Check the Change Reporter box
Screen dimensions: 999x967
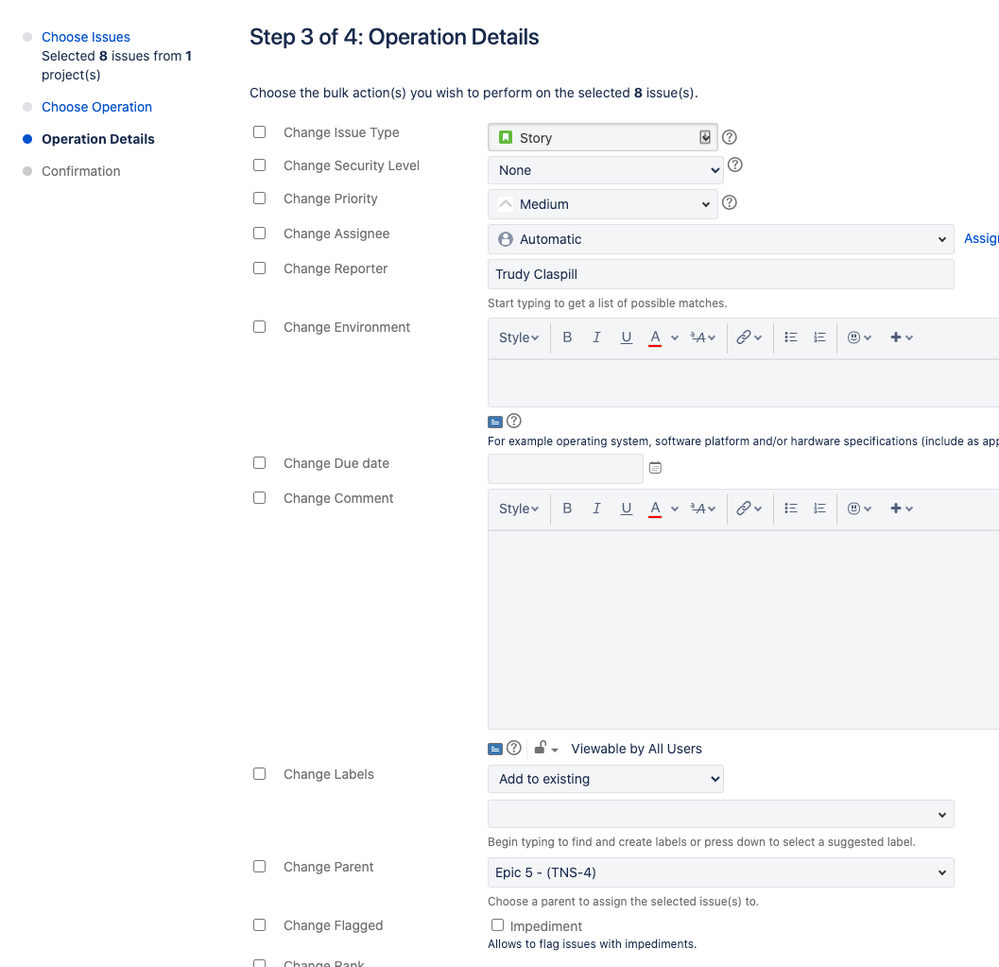259,268
